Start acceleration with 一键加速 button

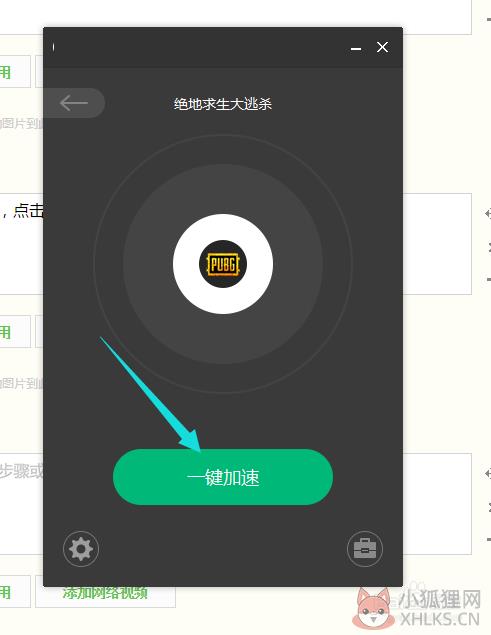point(223,477)
